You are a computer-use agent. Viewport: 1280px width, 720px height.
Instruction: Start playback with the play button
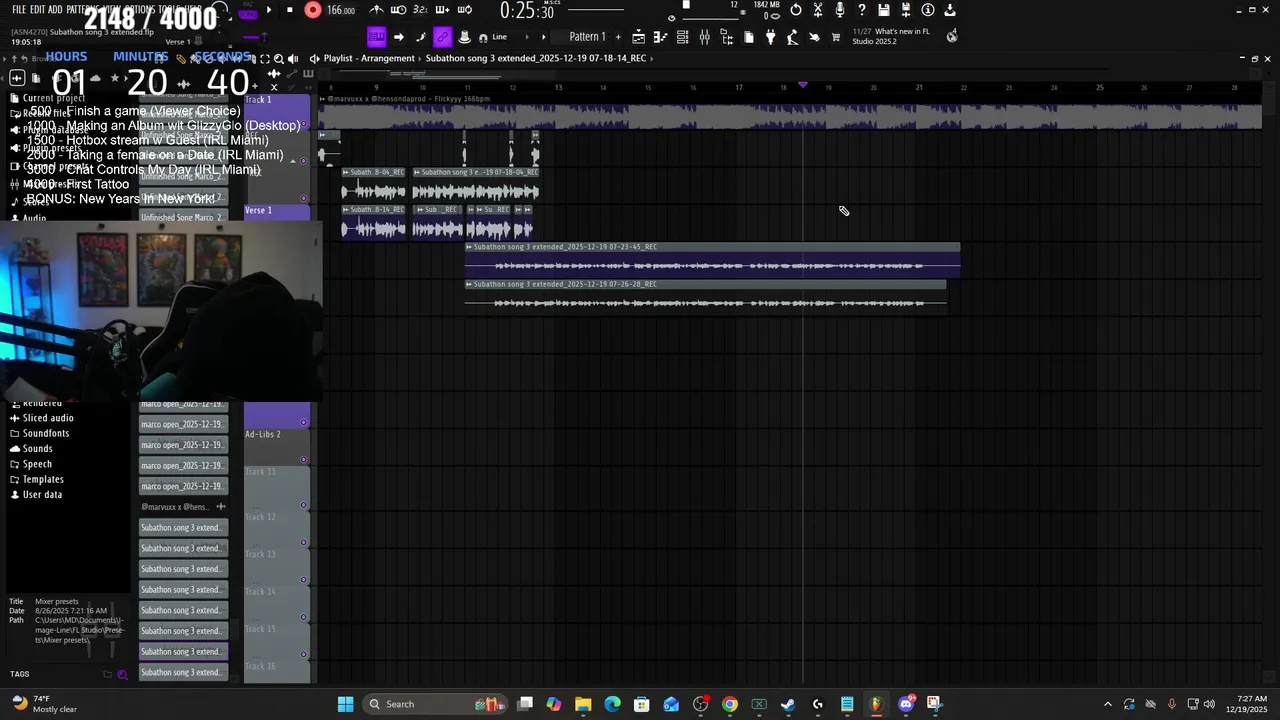click(268, 10)
